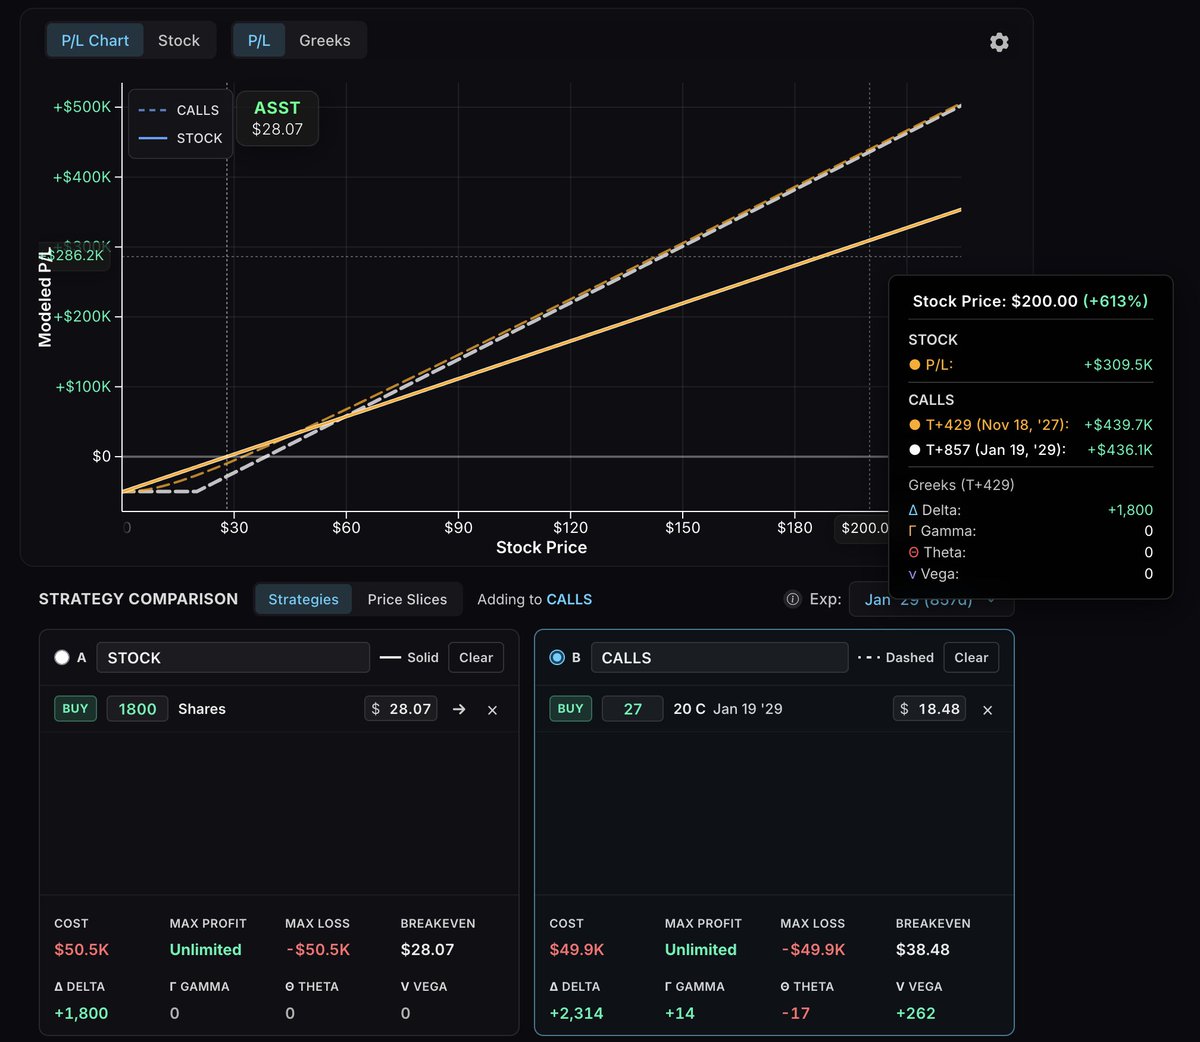Edit the 1800 shares quantity field
Screen dimensions: 1200x1042
coord(137,708)
